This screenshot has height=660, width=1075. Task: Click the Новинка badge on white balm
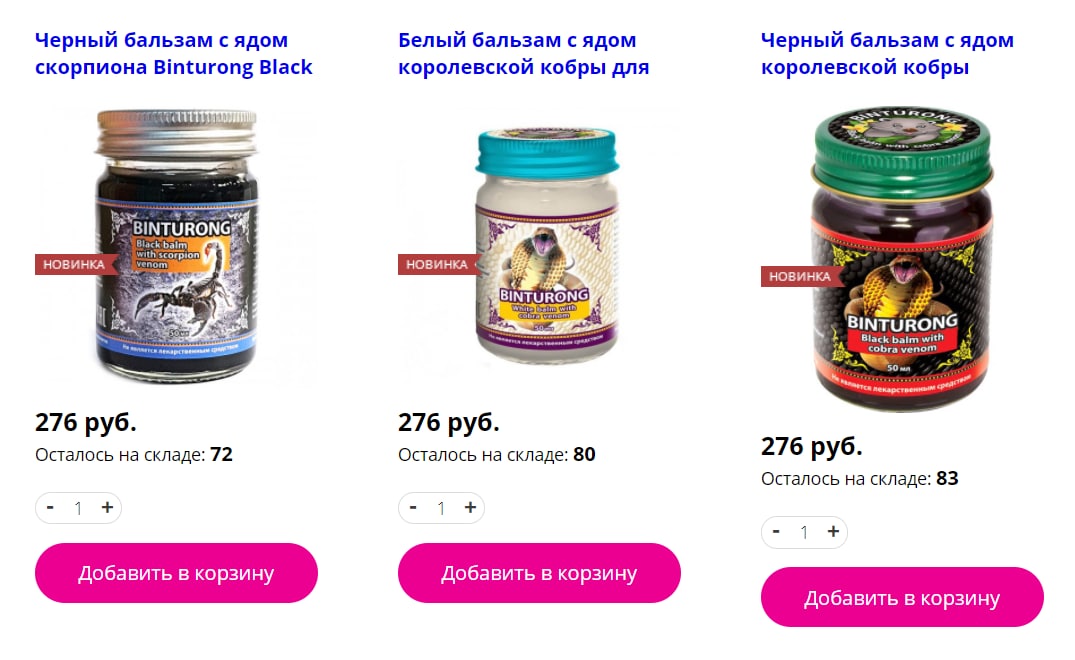437,265
